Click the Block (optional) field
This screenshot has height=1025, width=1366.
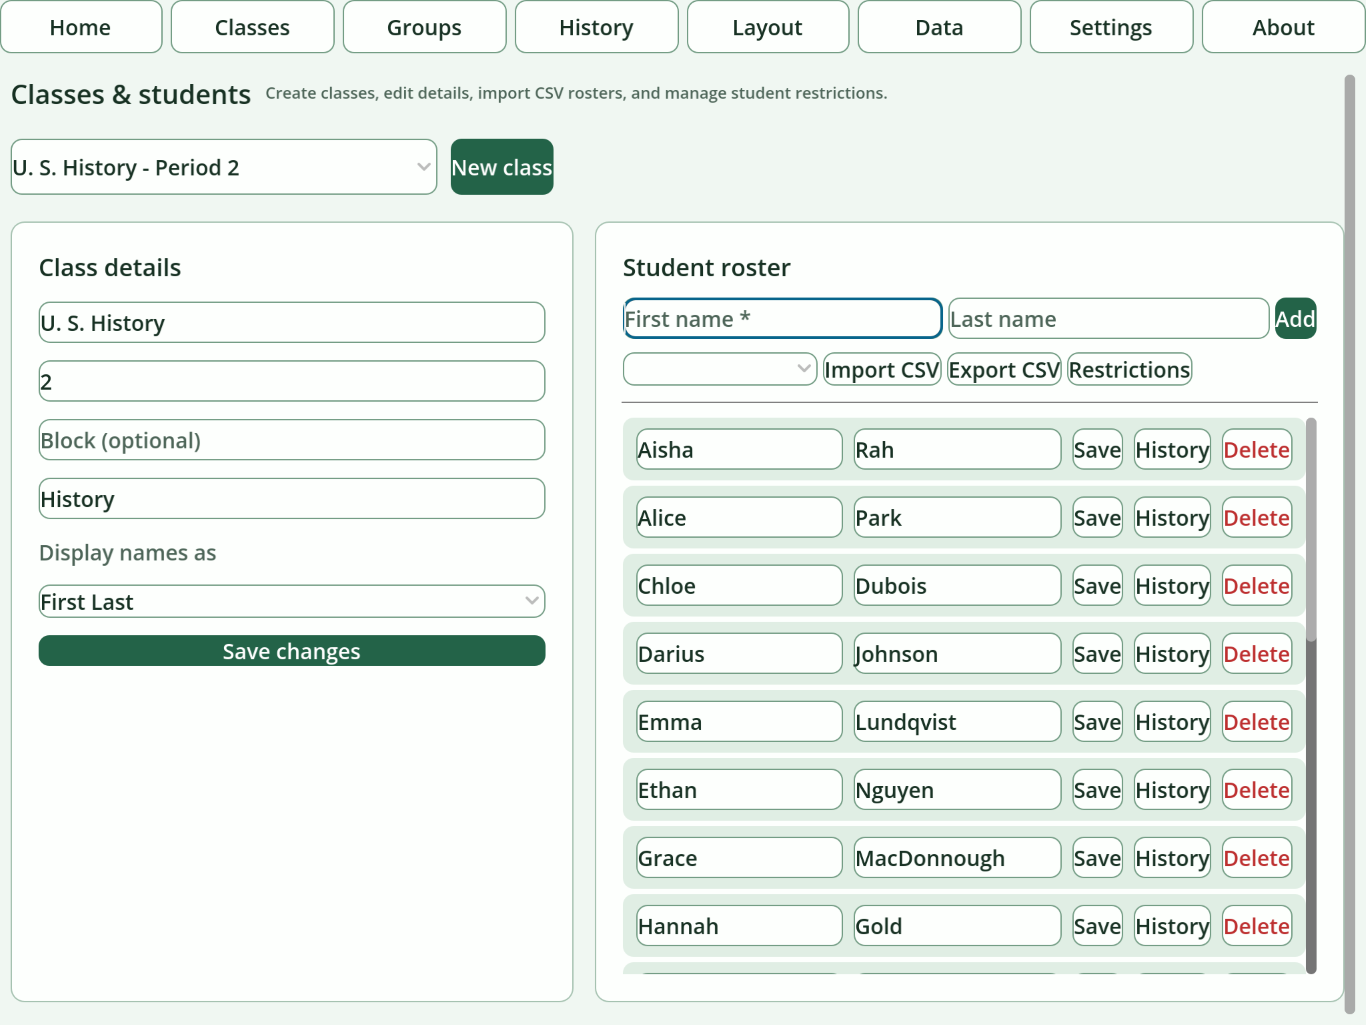pos(292,440)
